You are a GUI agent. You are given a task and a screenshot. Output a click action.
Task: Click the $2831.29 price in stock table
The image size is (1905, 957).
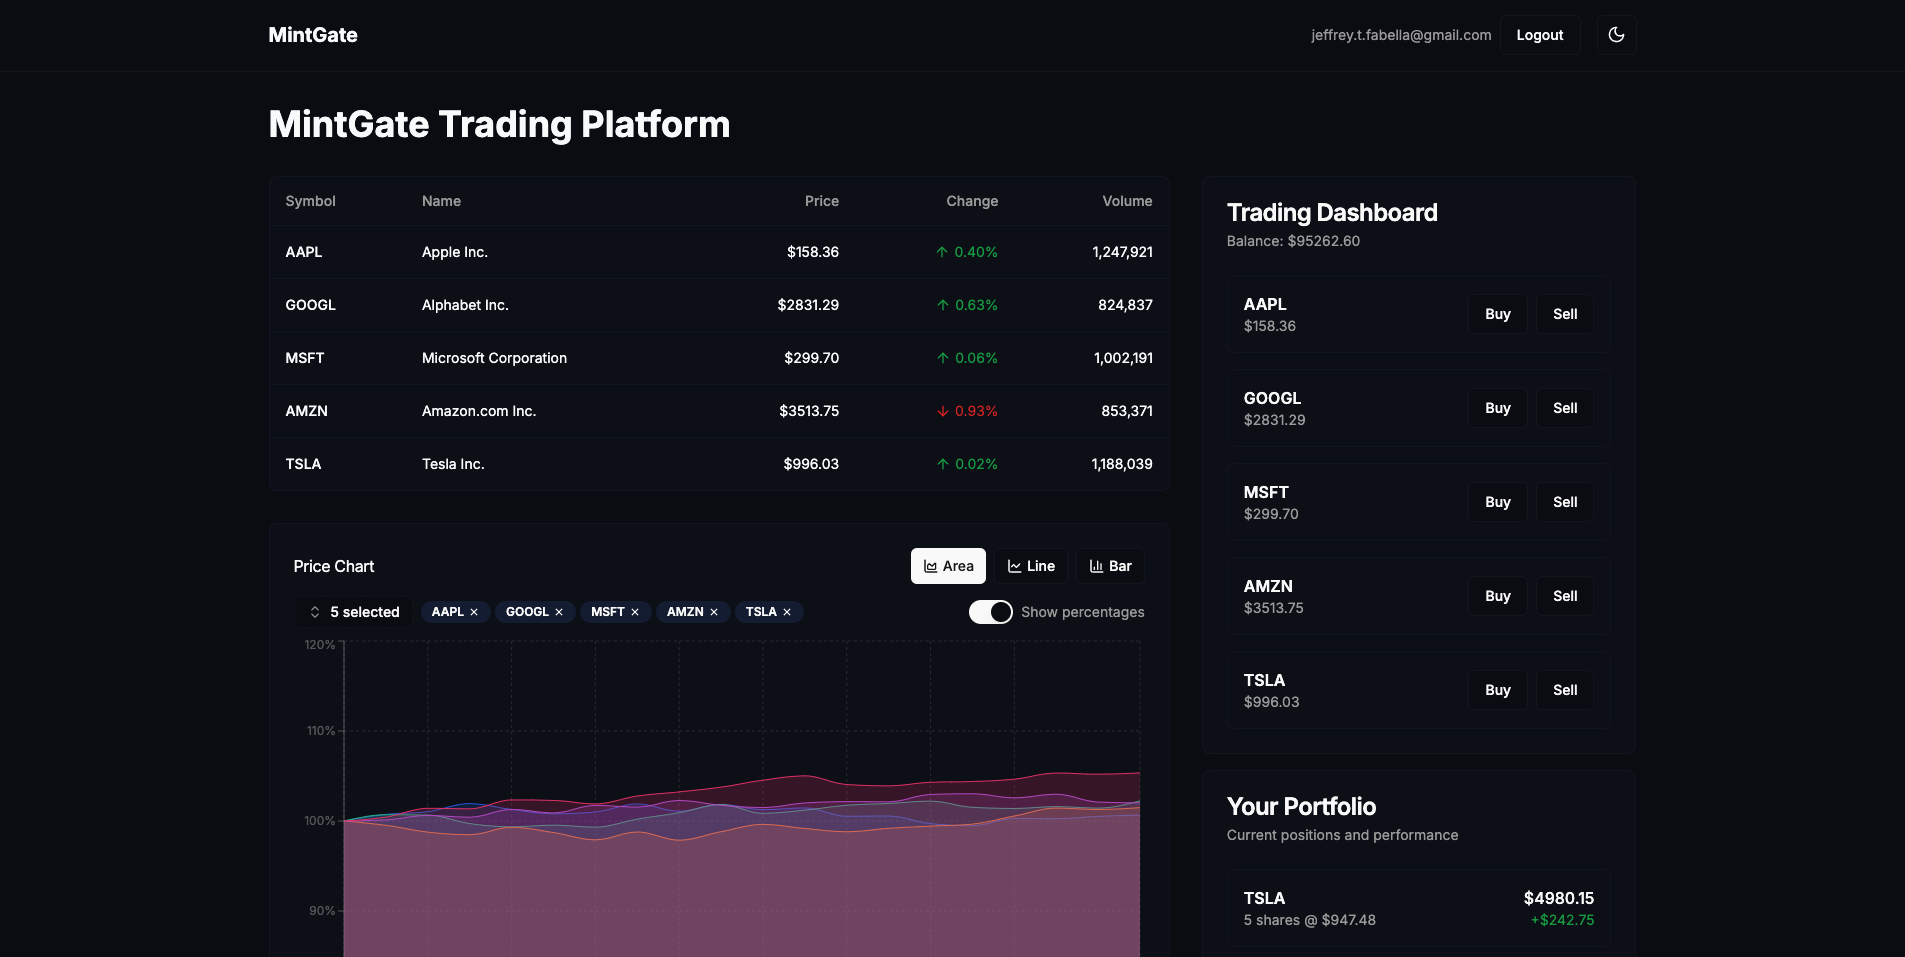click(x=808, y=305)
